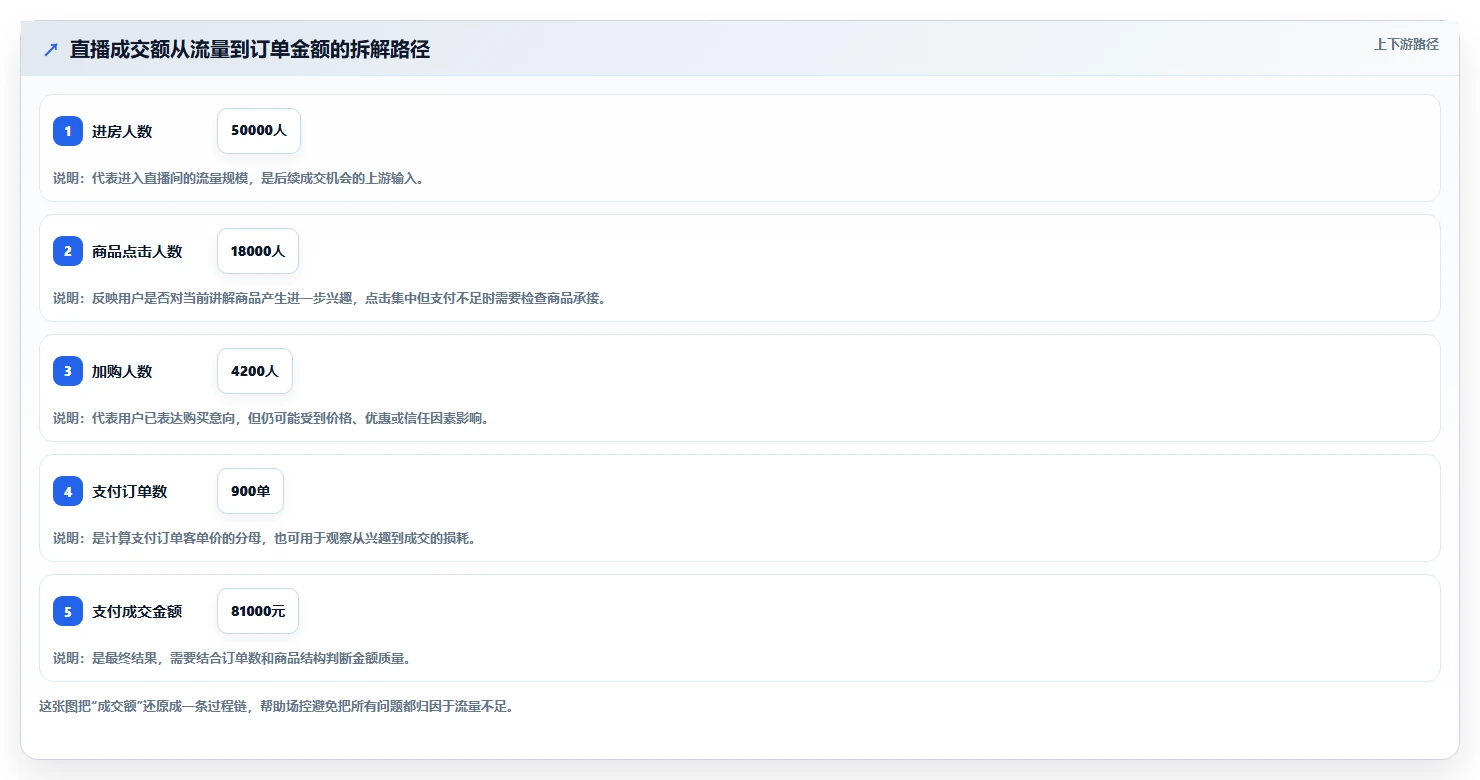Click the 18000人 value chip
1480x780 pixels.
[258, 251]
